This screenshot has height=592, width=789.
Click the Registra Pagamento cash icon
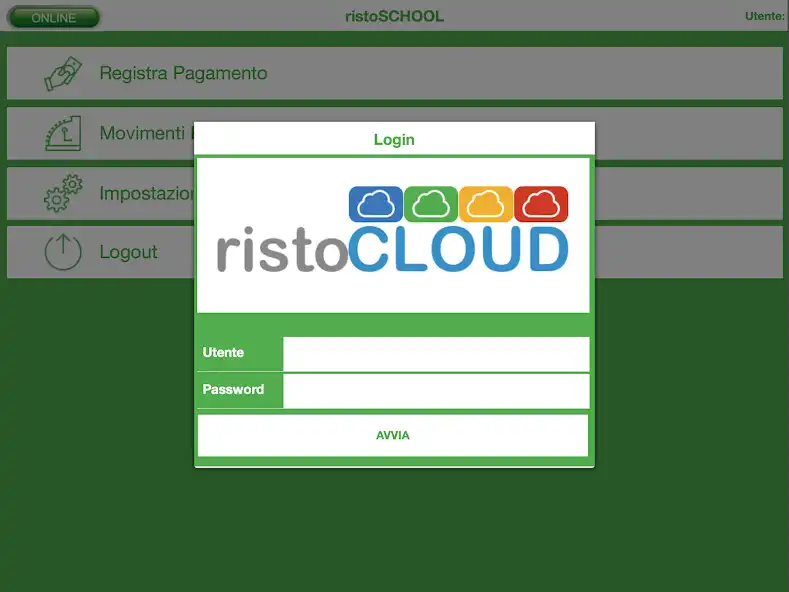point(63,73)
